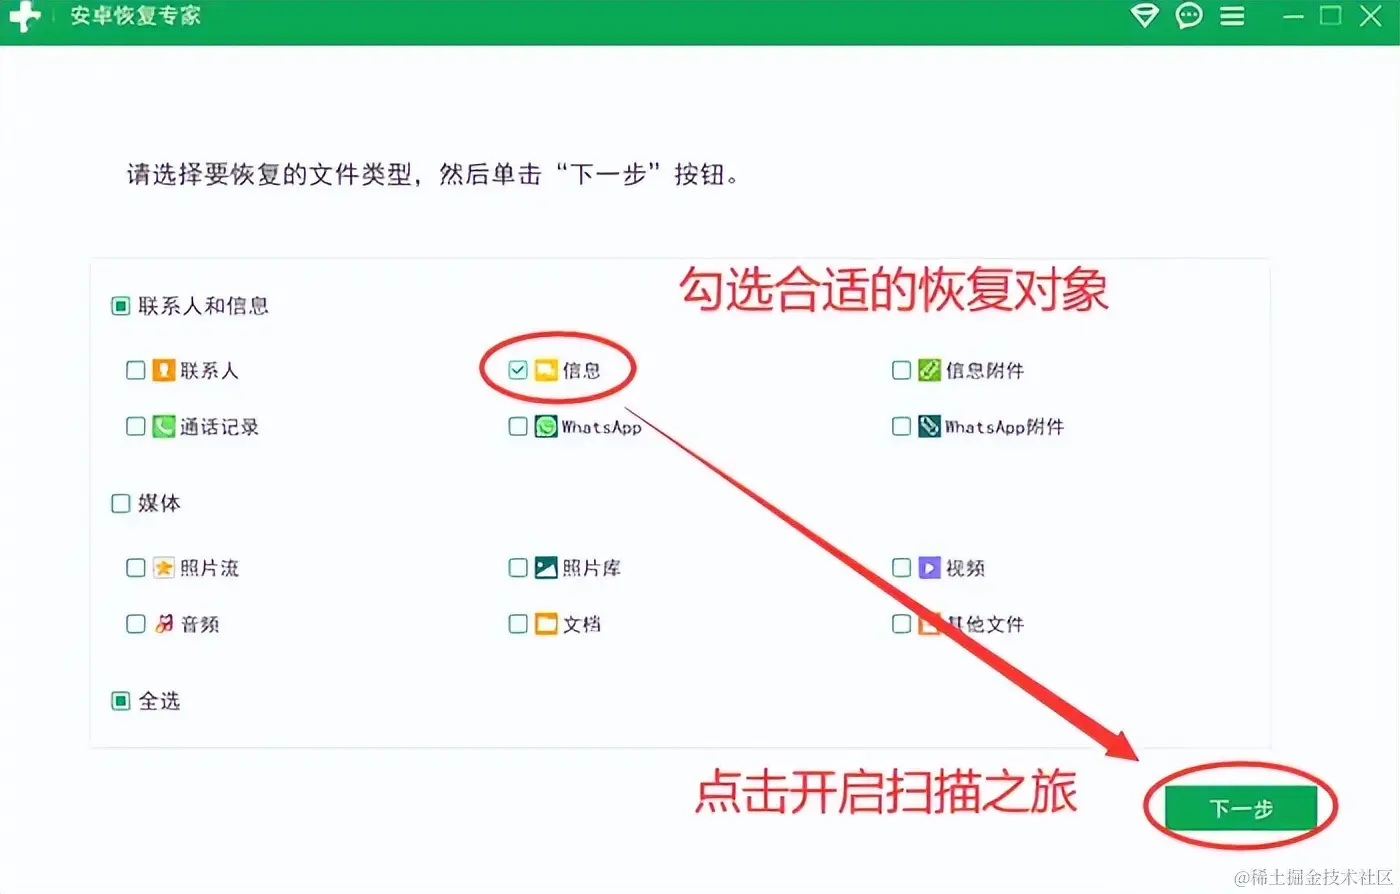
Task: Click the WhatsApp附件 icon
Action: (929, 427)
